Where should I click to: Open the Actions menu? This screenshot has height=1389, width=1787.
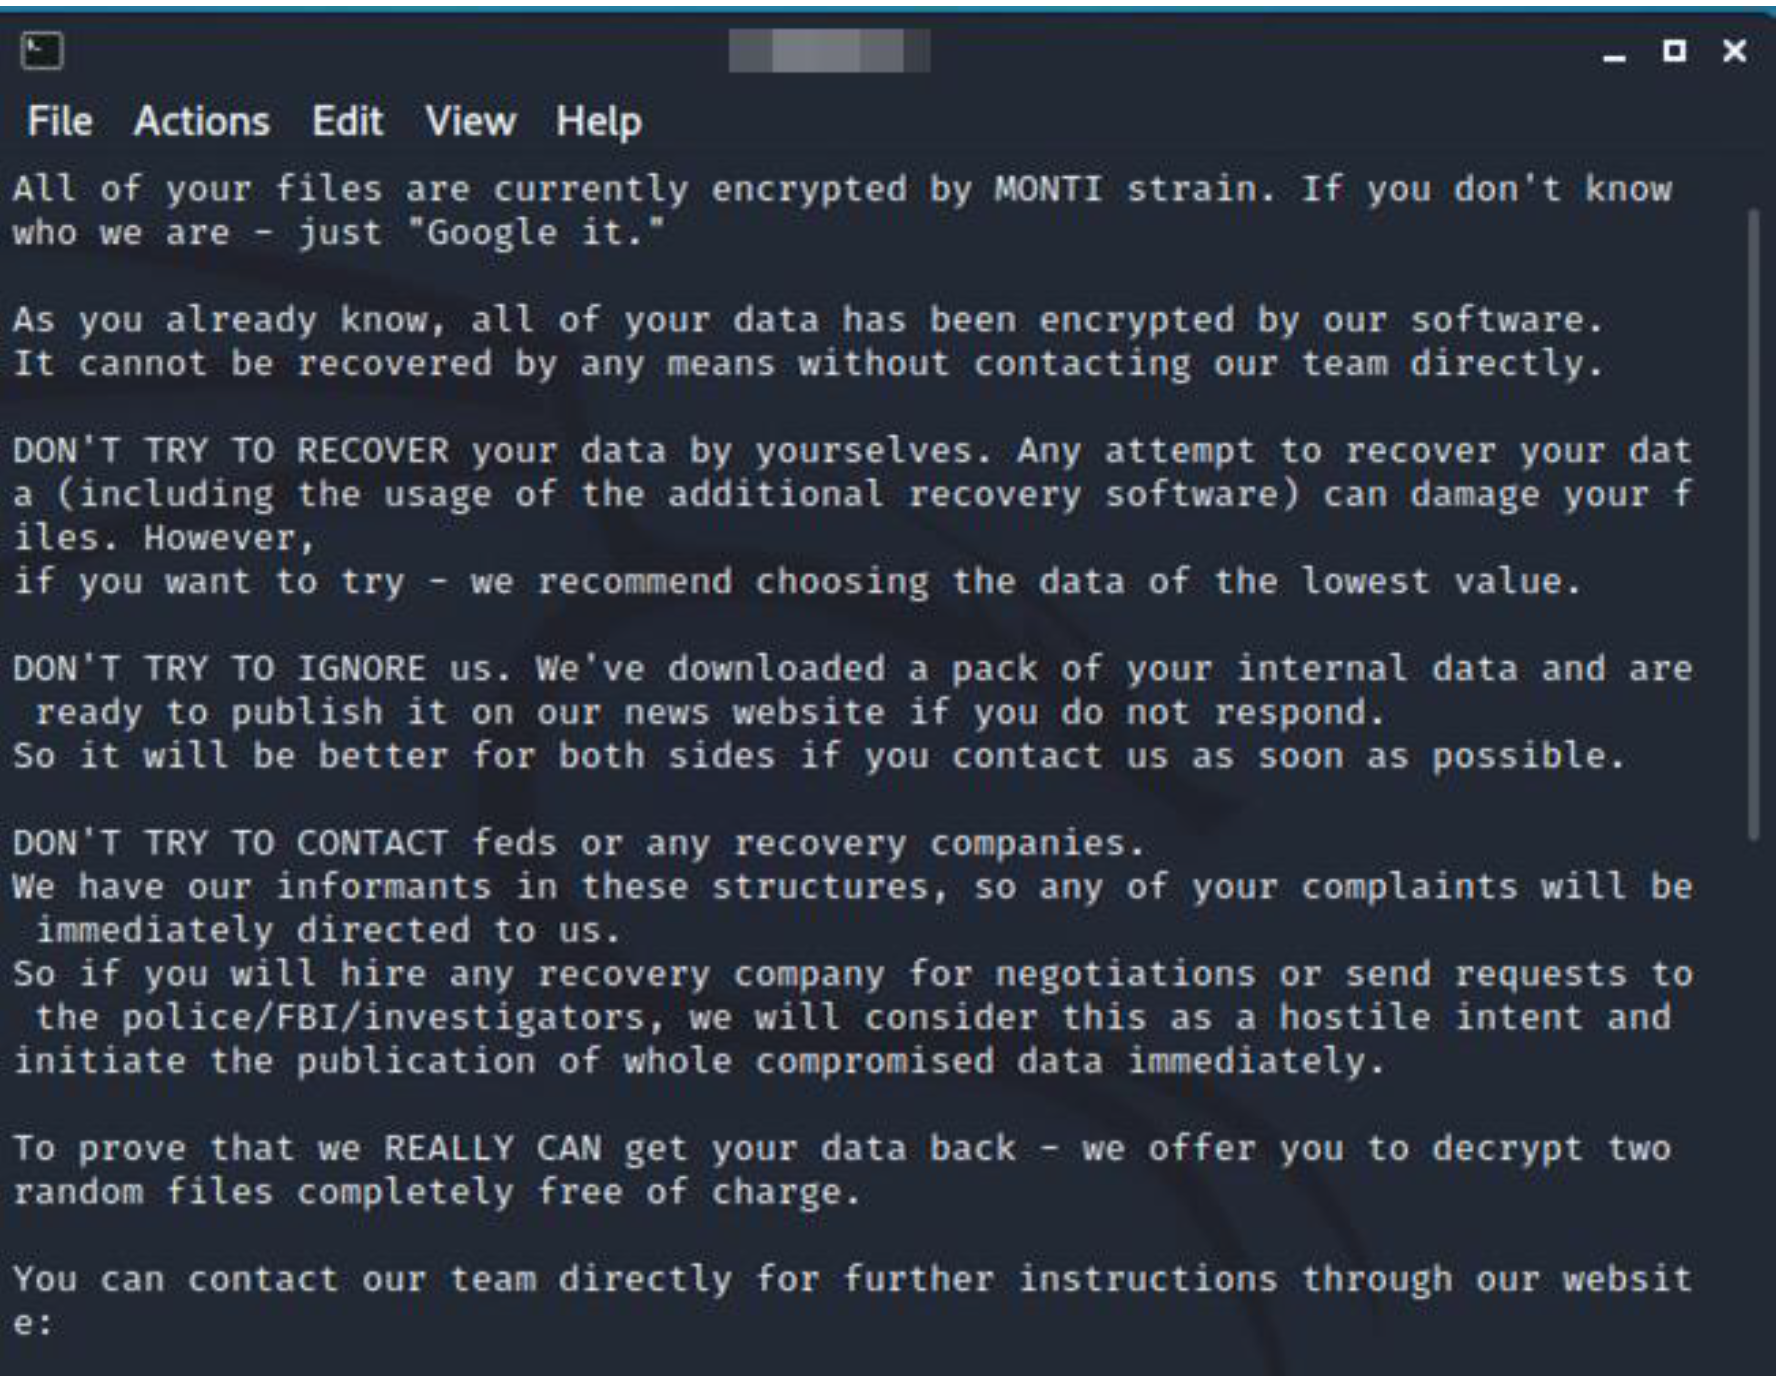(x=202, y=122)
